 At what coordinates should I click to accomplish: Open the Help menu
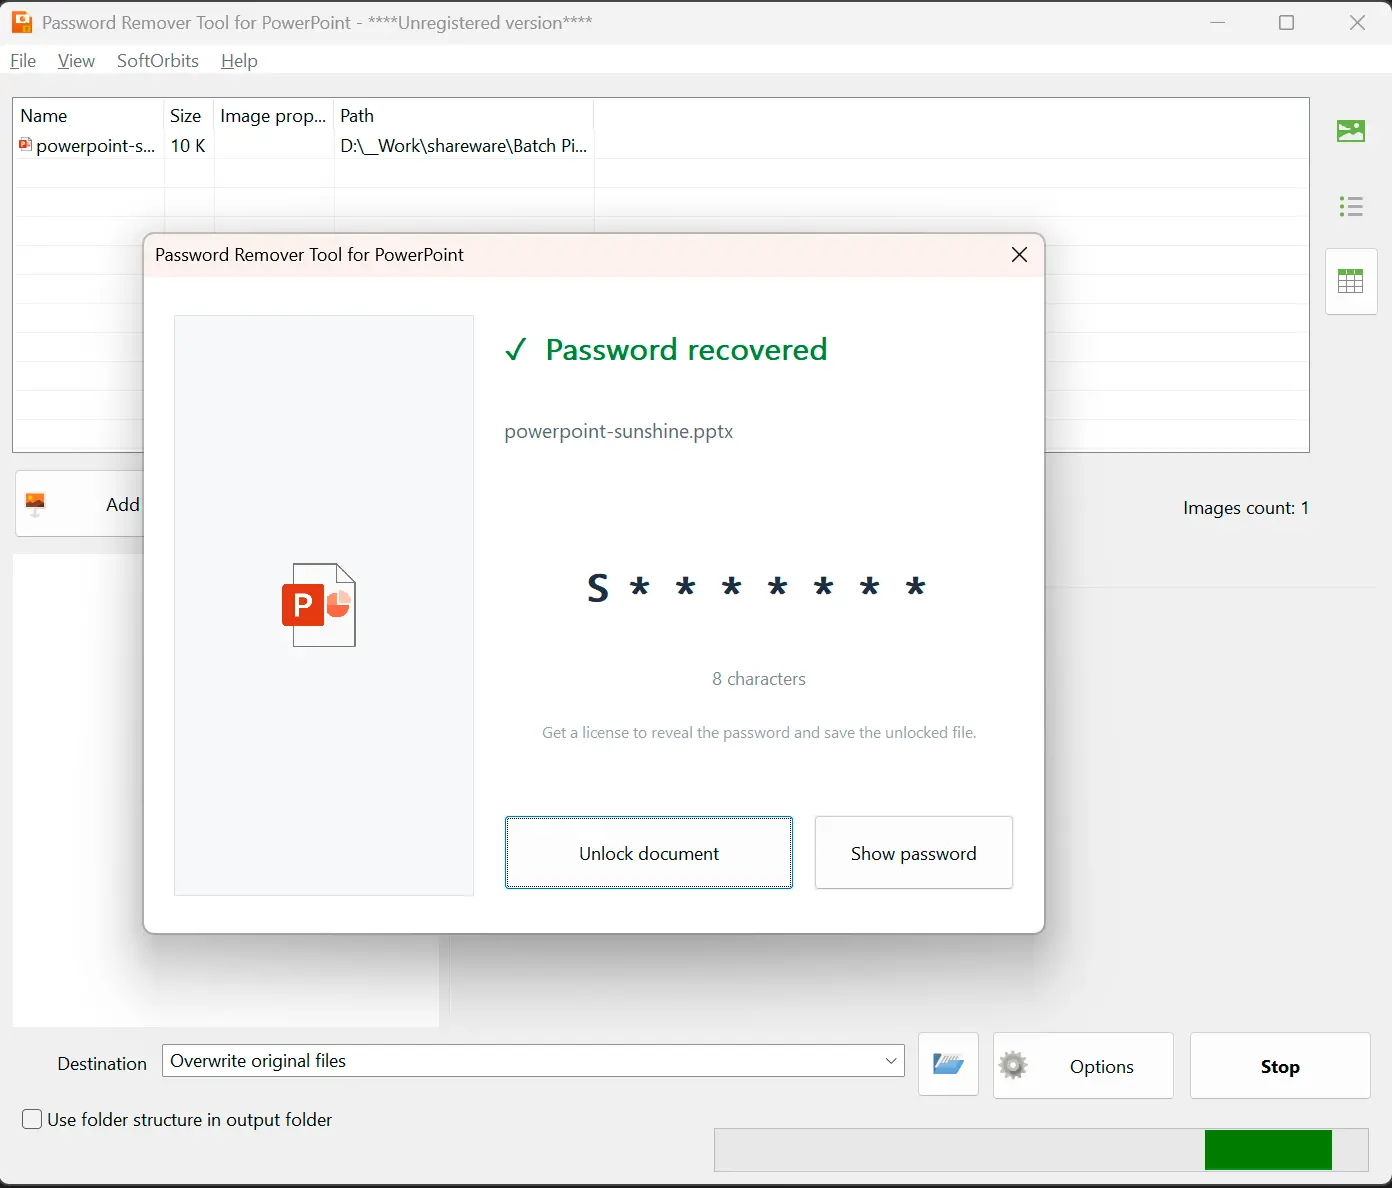tap(239, 61)
